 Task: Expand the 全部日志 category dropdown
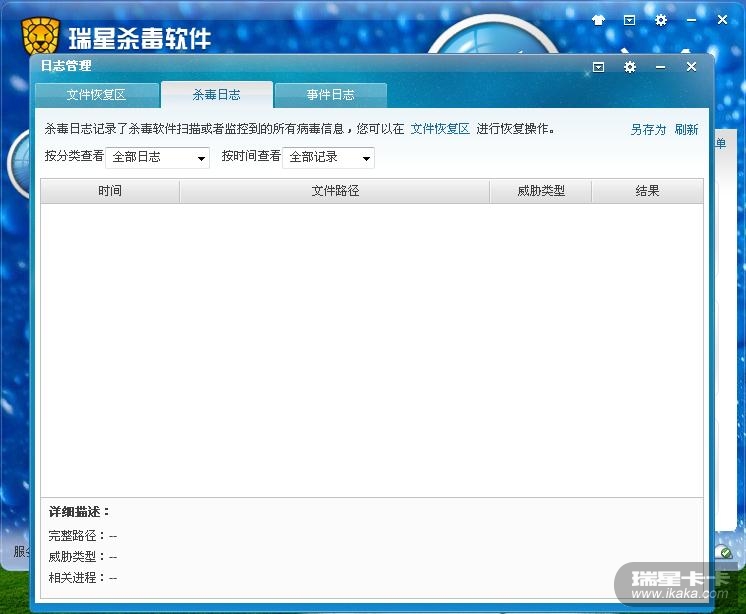point(157,157)
